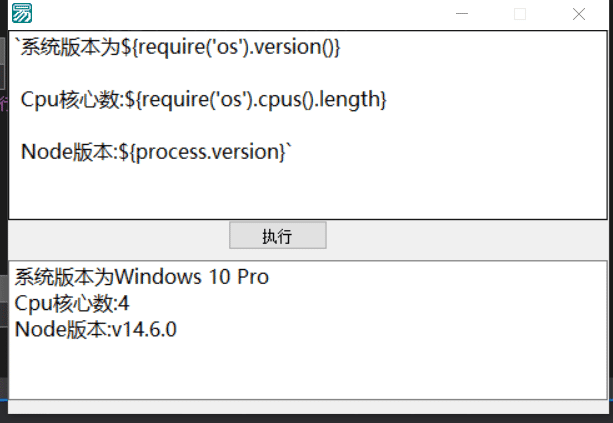Close the window with the X button
Screen dimensions: 613x423
tap(579, 14)
